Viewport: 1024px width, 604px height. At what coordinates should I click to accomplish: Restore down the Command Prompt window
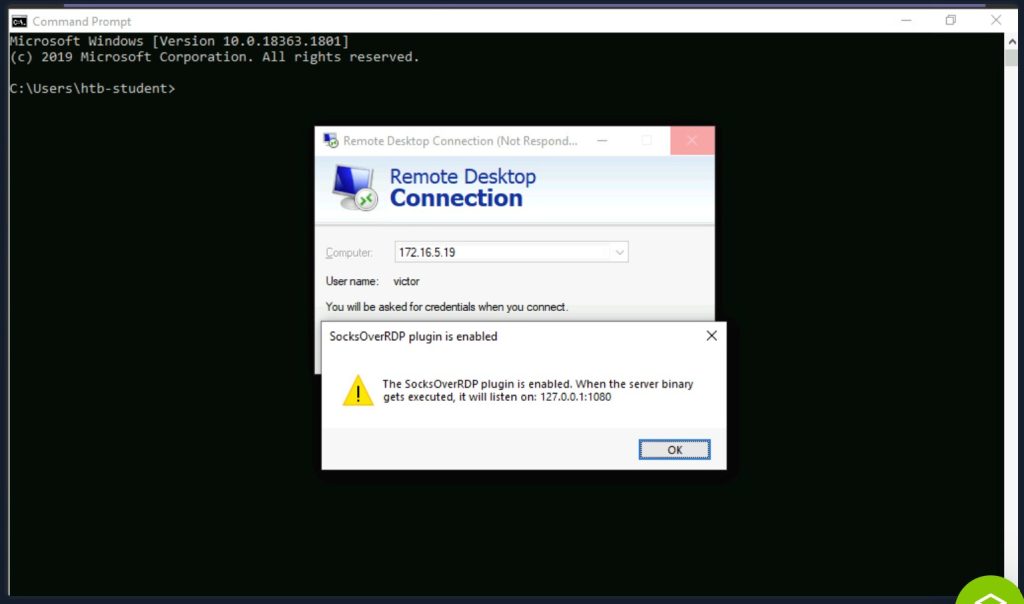coord(950,20)
